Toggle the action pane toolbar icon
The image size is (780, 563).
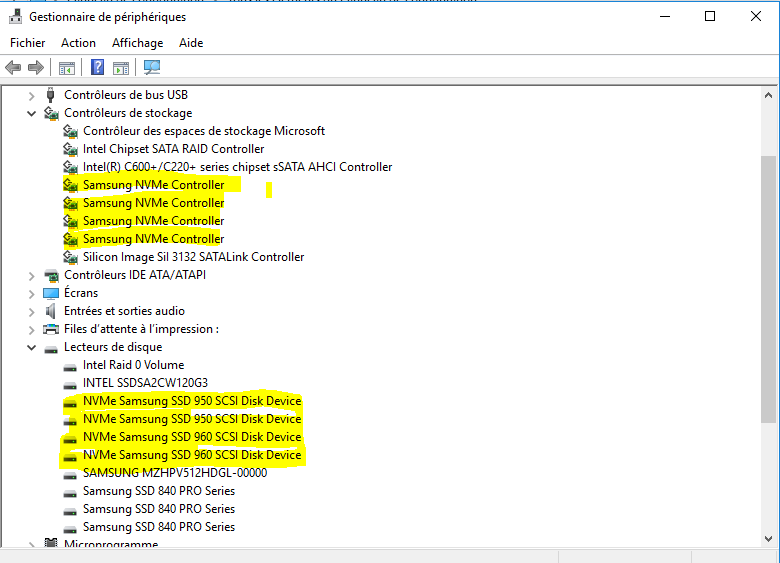point(121,68)
